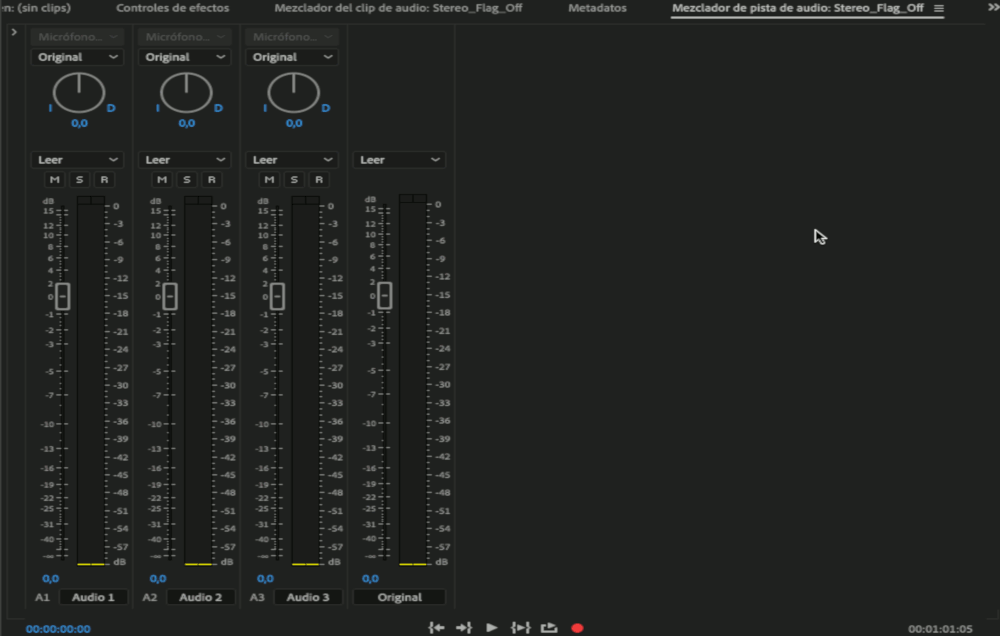
Task: Expand the effects and sends arrow
Action: point(13,32)
